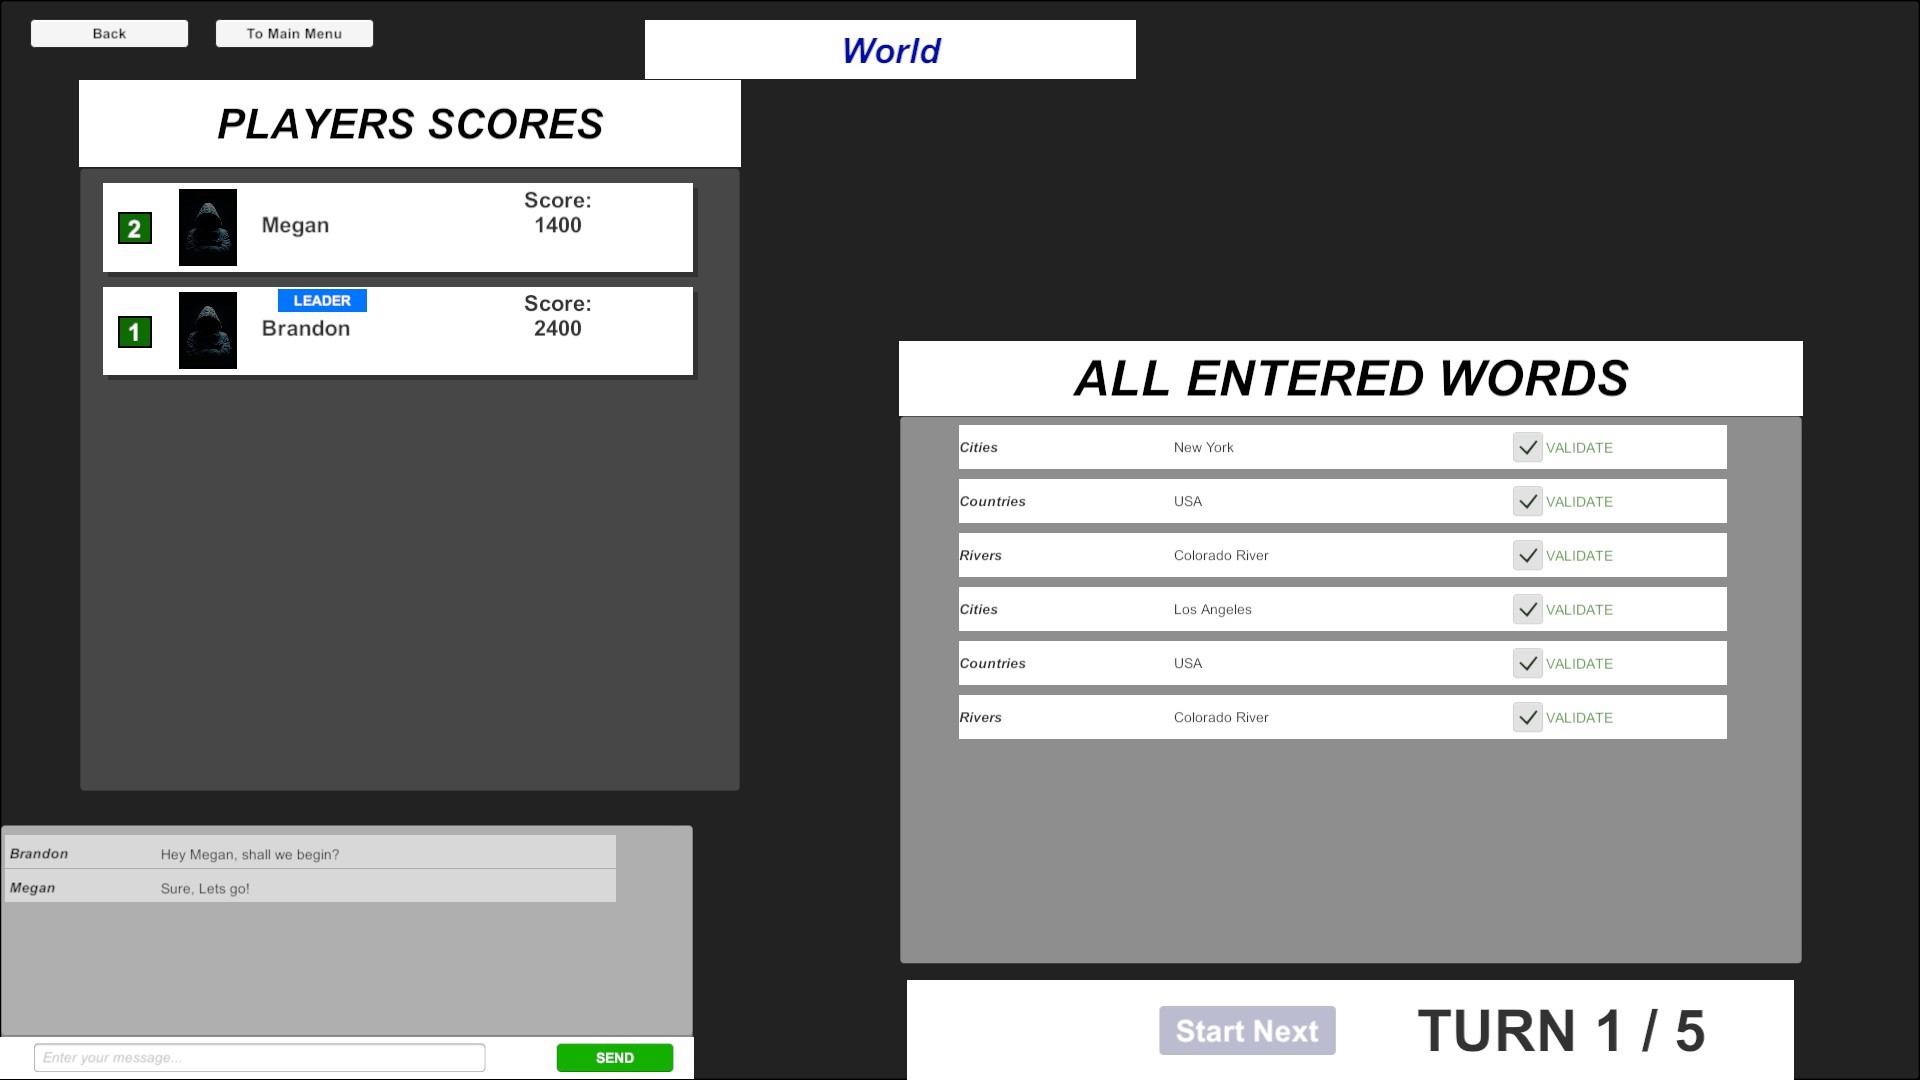This screenshot has height=1080, width=1920.
Task: Open the To Main Menu screen
Action: click(x=294, y=33)
